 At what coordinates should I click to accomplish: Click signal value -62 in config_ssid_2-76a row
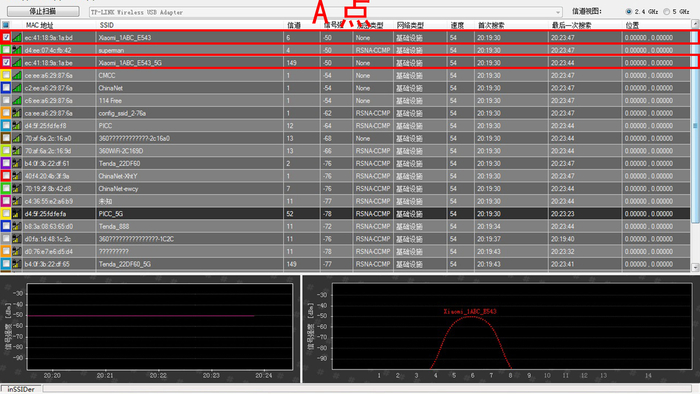pyautogui.click(x=327, y=113)
